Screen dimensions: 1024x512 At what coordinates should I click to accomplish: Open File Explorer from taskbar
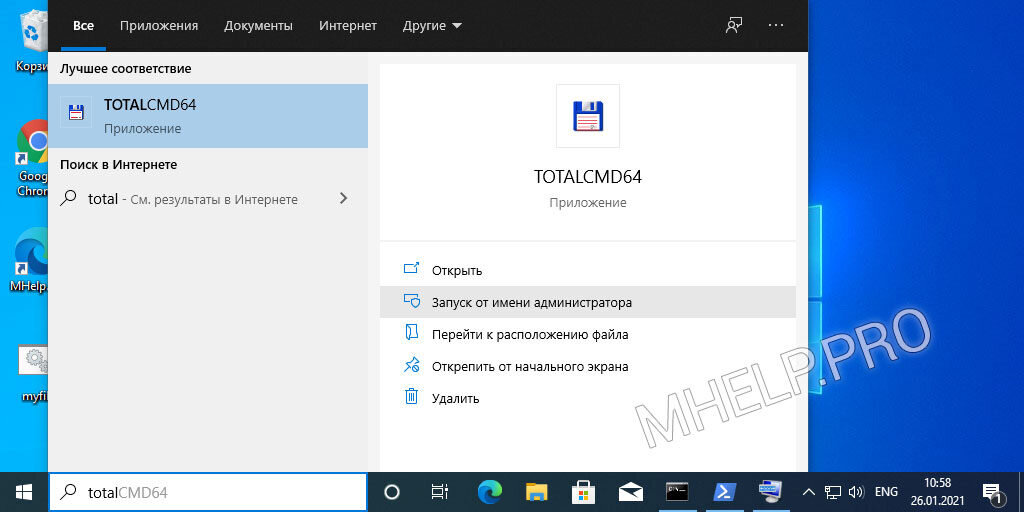536,492
